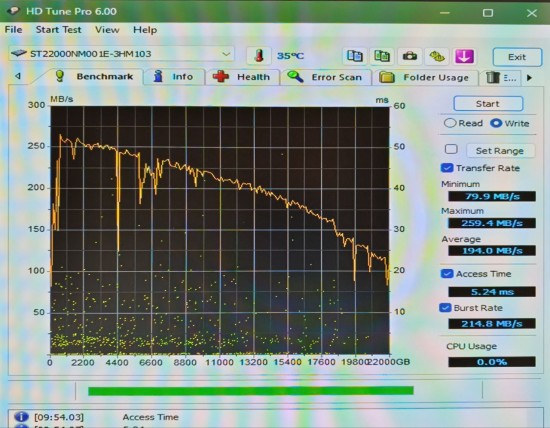This screenshot has height=428, width=550.
Task: Uncheck the Transfer Rate checkbox
Action: point(447,168)
